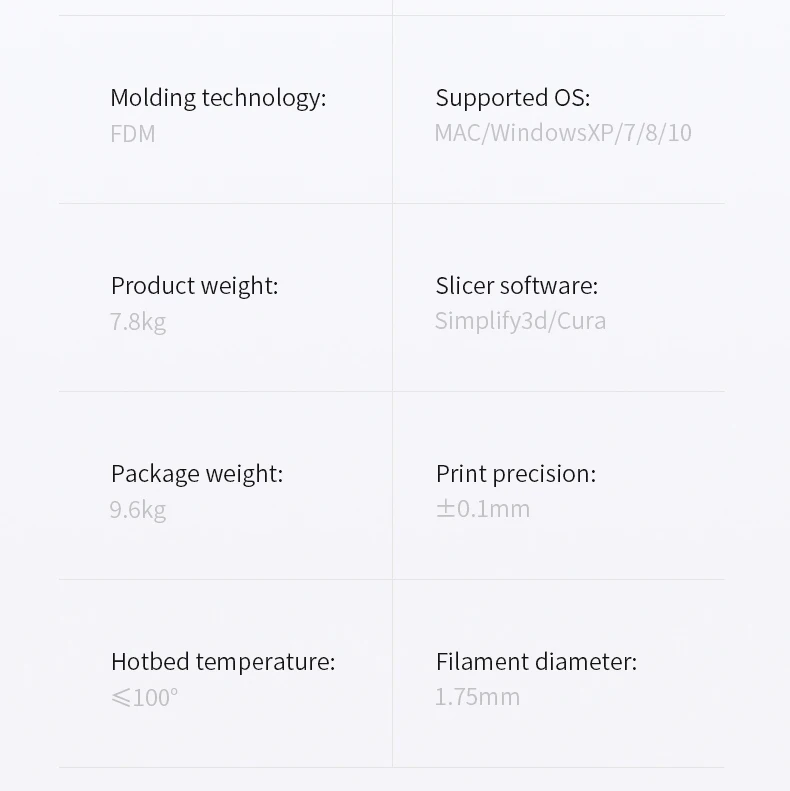Click the Hotbed temperature label
The width and height of the screenshot is (790, 791).
[223, 662]
